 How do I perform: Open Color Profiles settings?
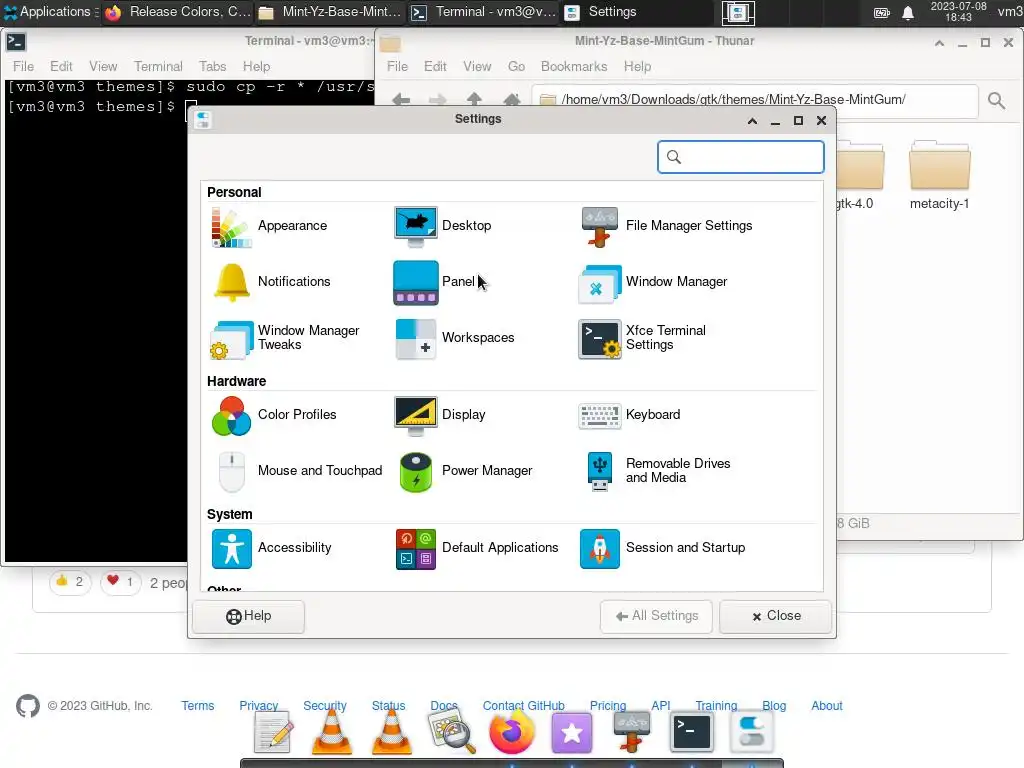click(x=274, y=415)
